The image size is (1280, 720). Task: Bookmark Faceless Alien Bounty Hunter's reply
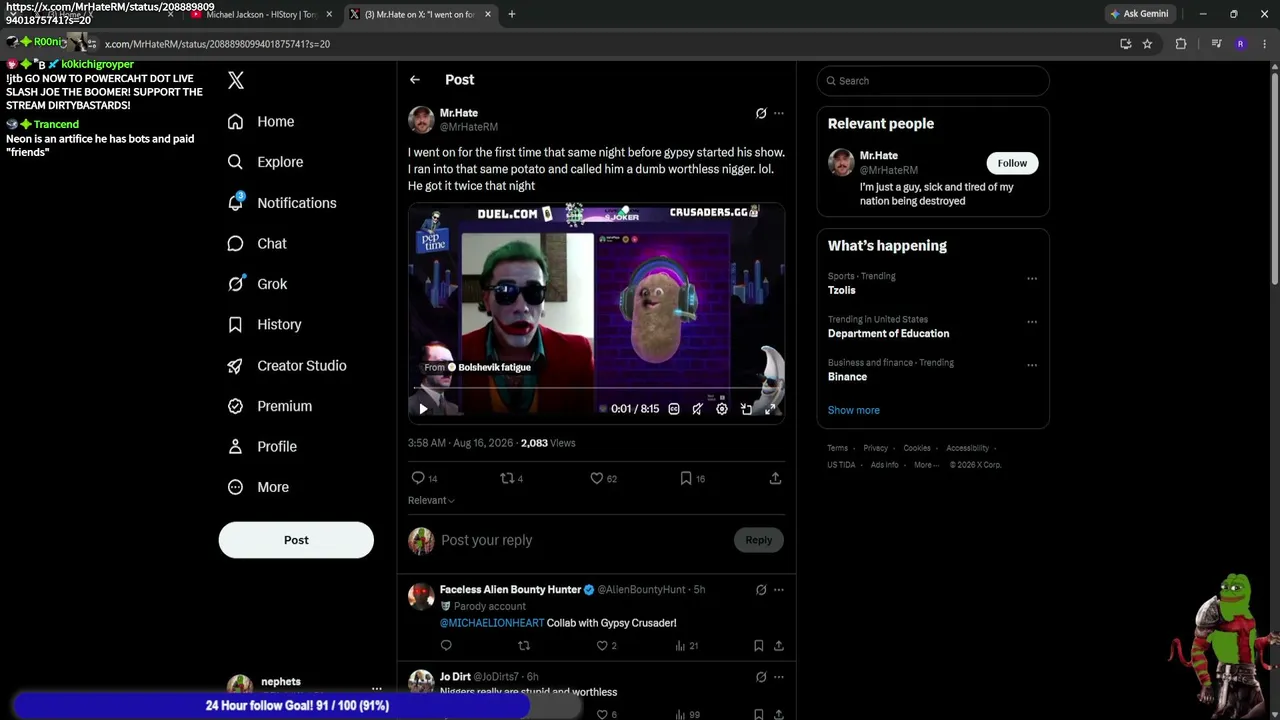(x=759, y=646)
